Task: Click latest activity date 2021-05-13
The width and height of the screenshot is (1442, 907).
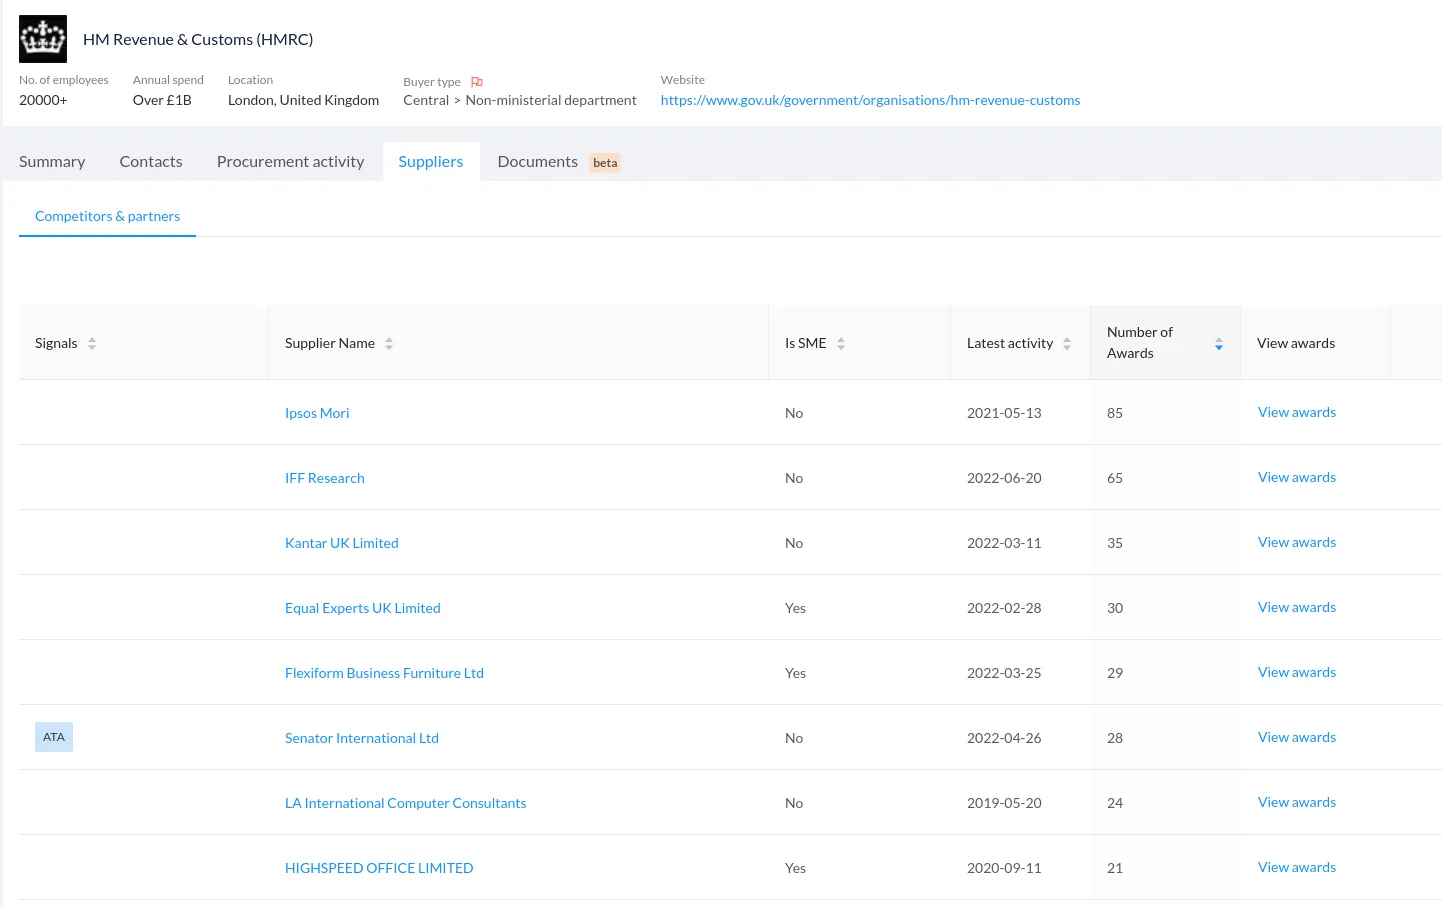Action: pos(1004,413)
